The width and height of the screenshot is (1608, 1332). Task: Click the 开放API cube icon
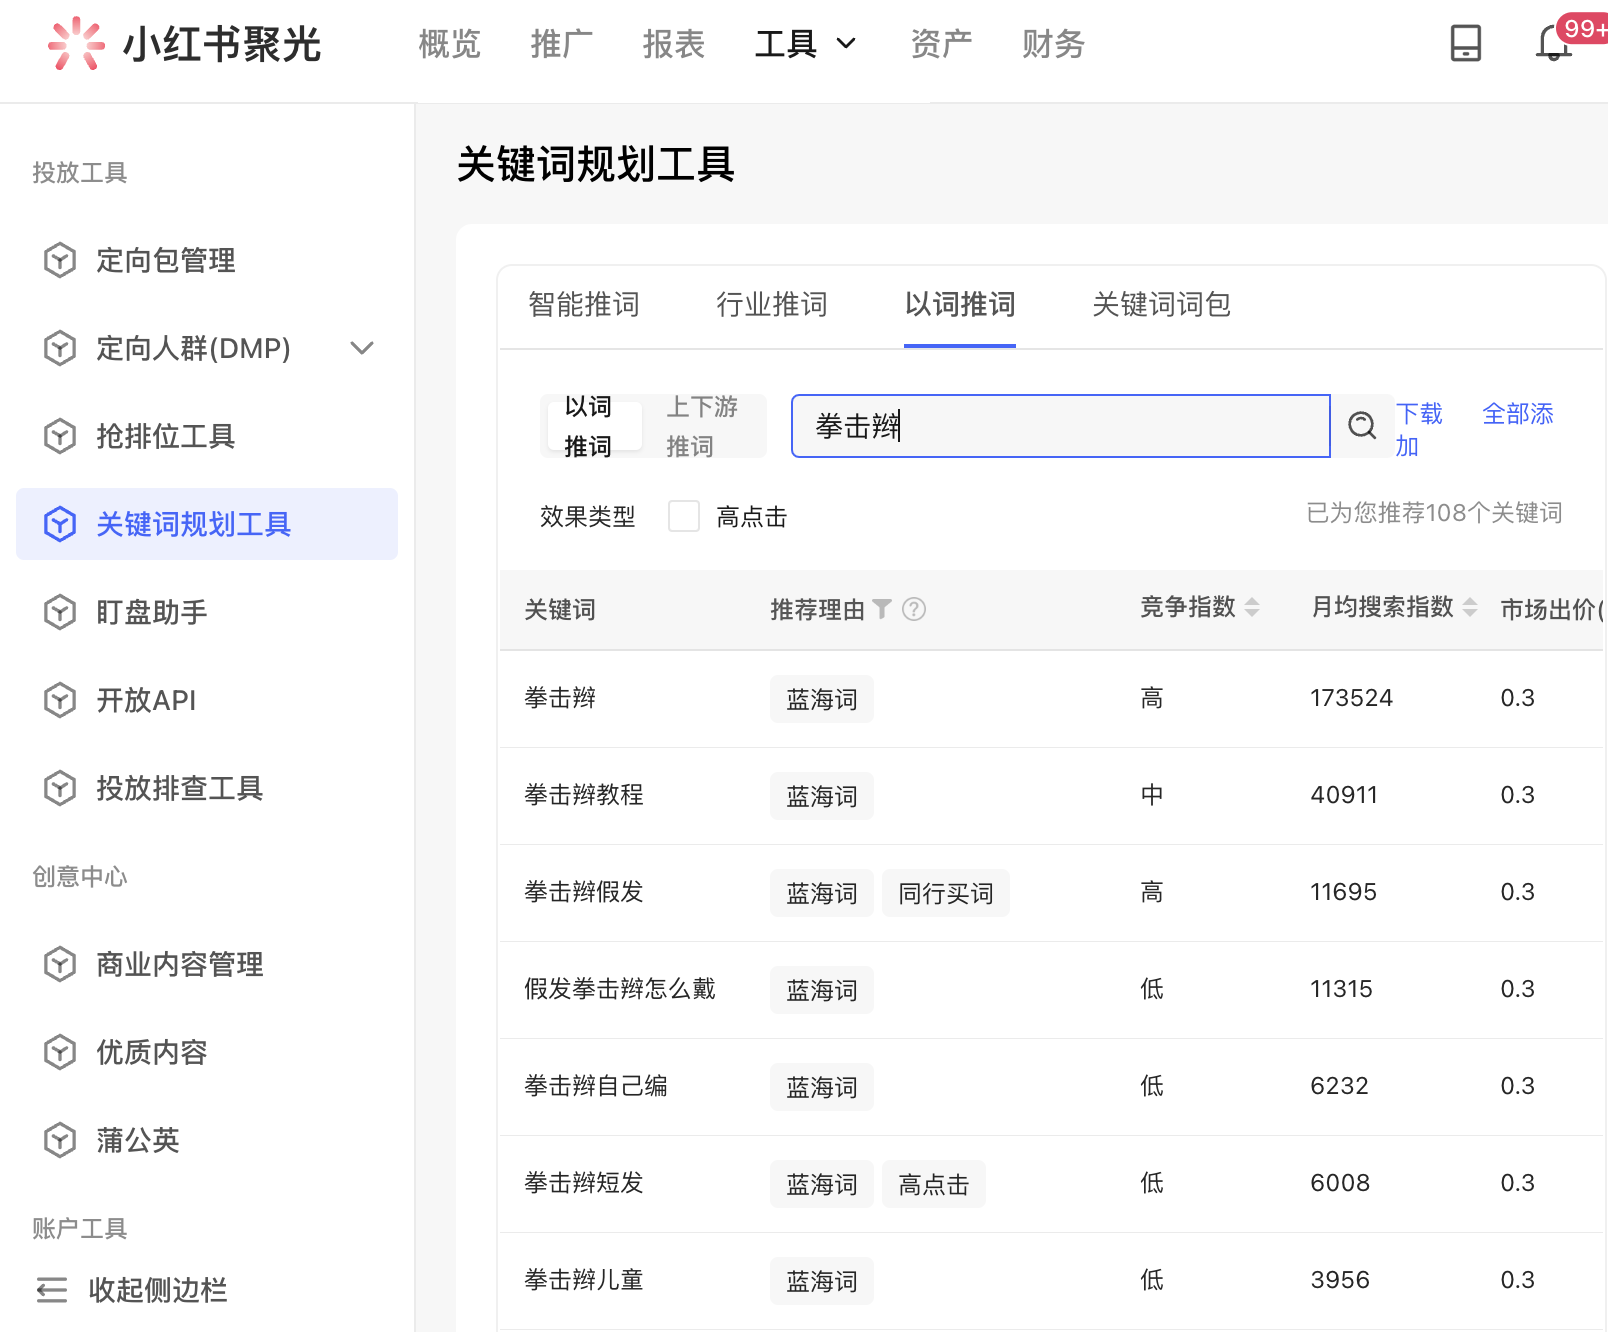(x=60, y=700)
